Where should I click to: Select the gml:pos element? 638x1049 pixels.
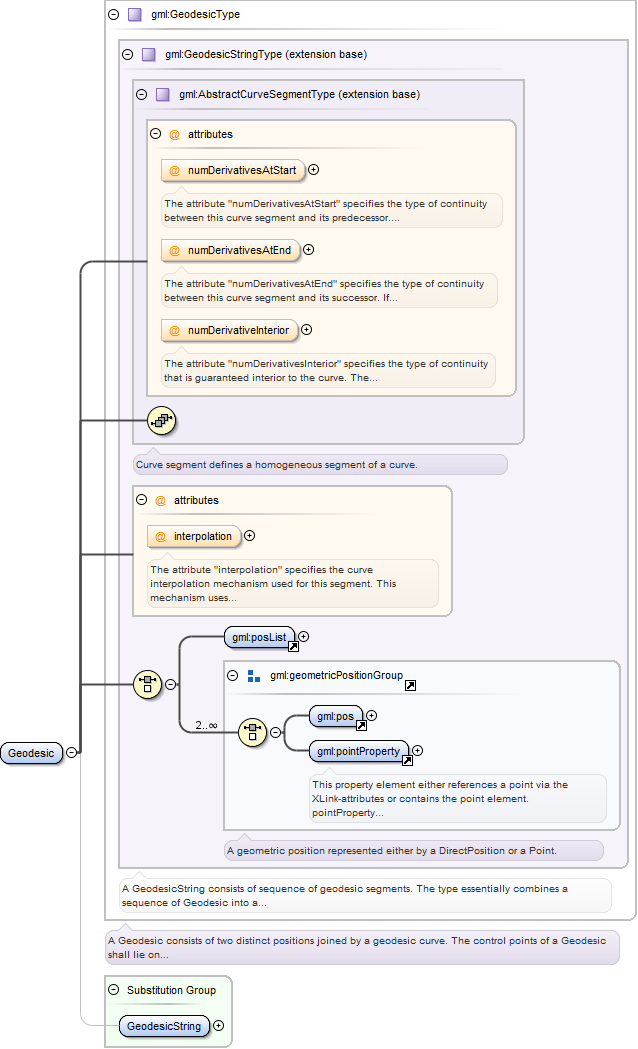tap(336, 716)
